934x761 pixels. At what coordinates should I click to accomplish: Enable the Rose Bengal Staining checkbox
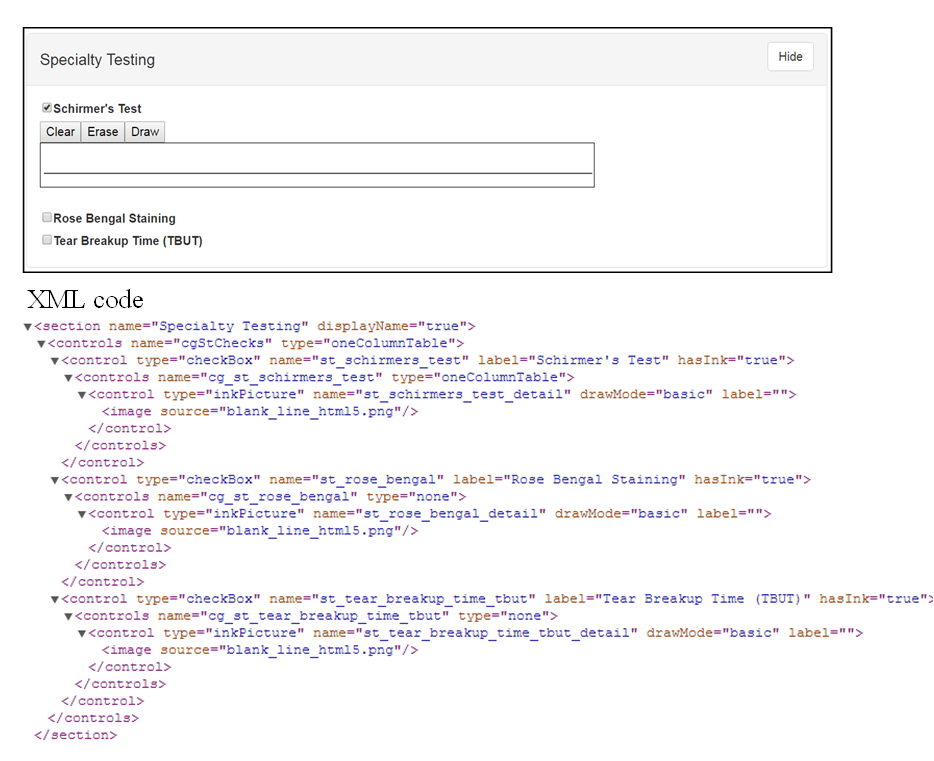click(x=47, y=217)
